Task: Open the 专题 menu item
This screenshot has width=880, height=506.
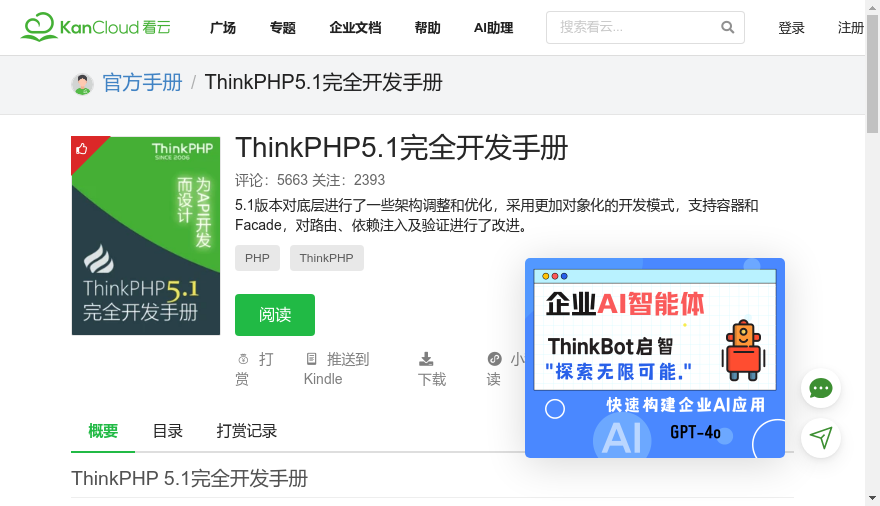Action: pyautogui.click(x=283, y=28)
